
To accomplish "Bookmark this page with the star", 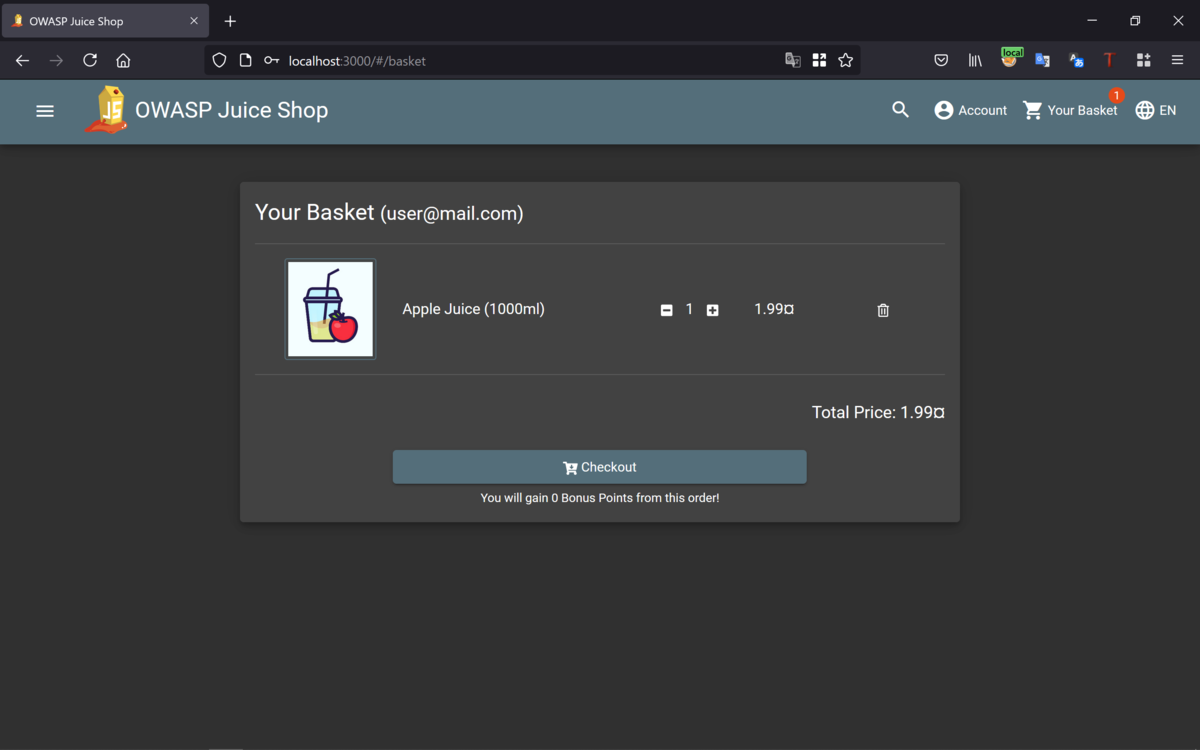I will [846, 60].
